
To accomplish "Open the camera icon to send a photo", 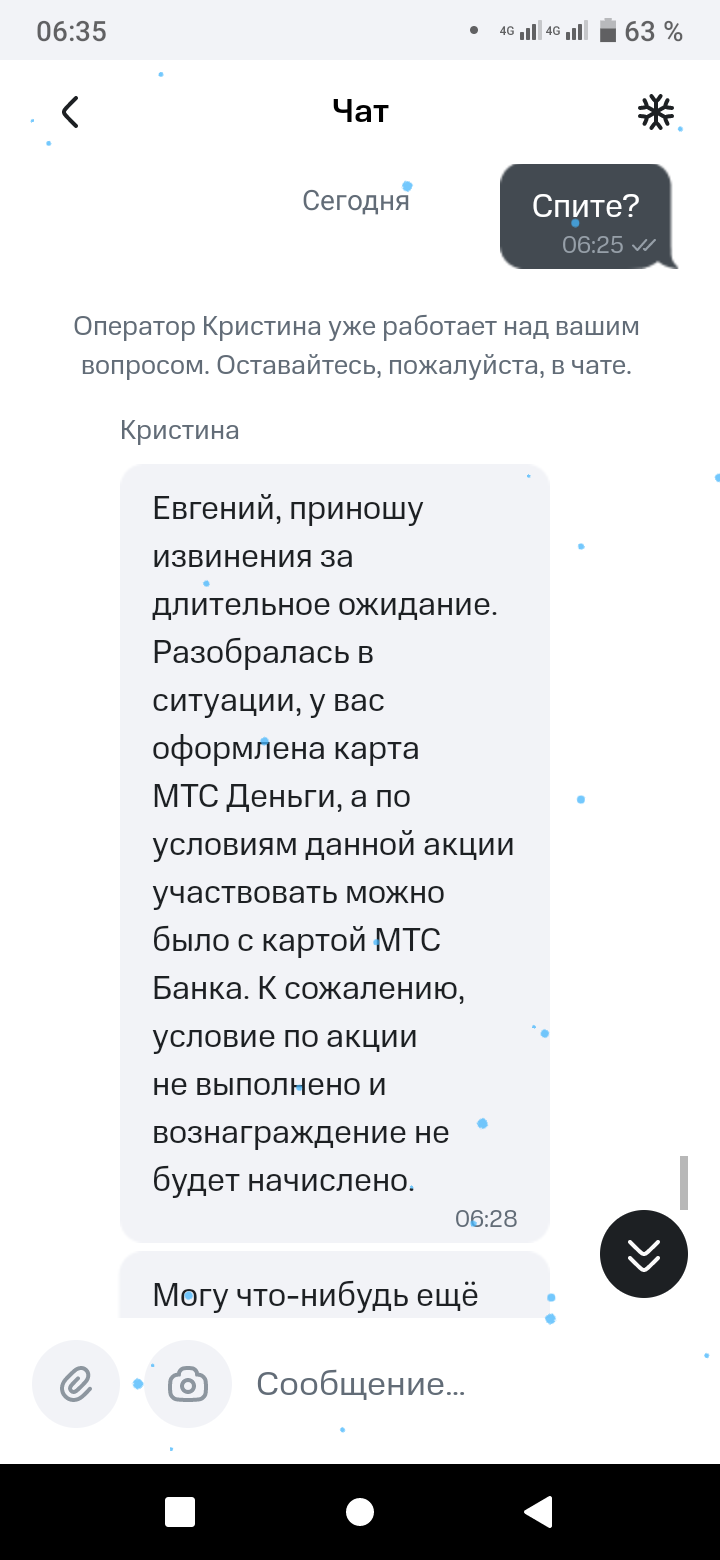I will (188, 1384).
